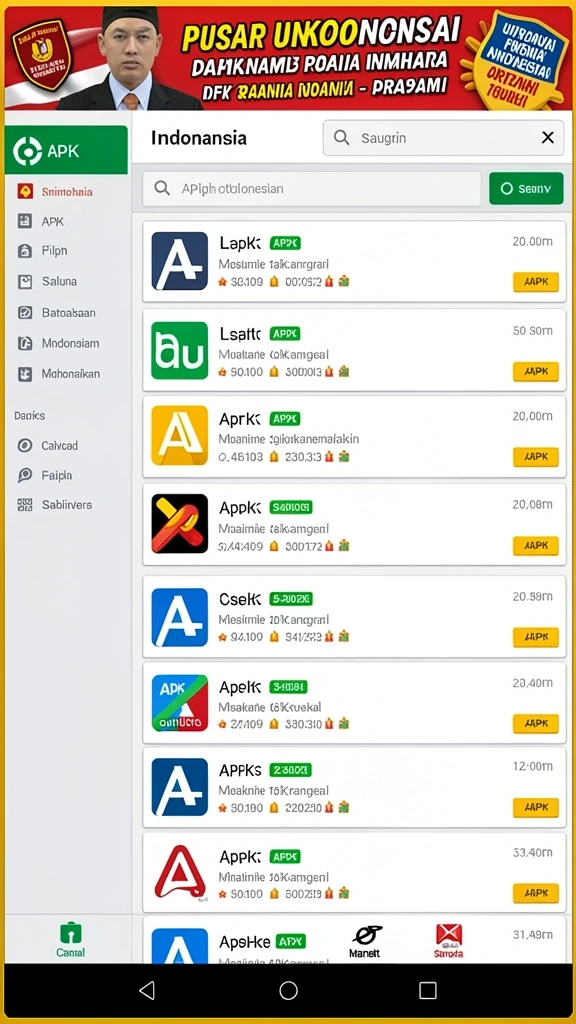The height and width of the screenshot is (1024, 576).
Task: Open the yellow AprK app icon
Action: (180, 436)
